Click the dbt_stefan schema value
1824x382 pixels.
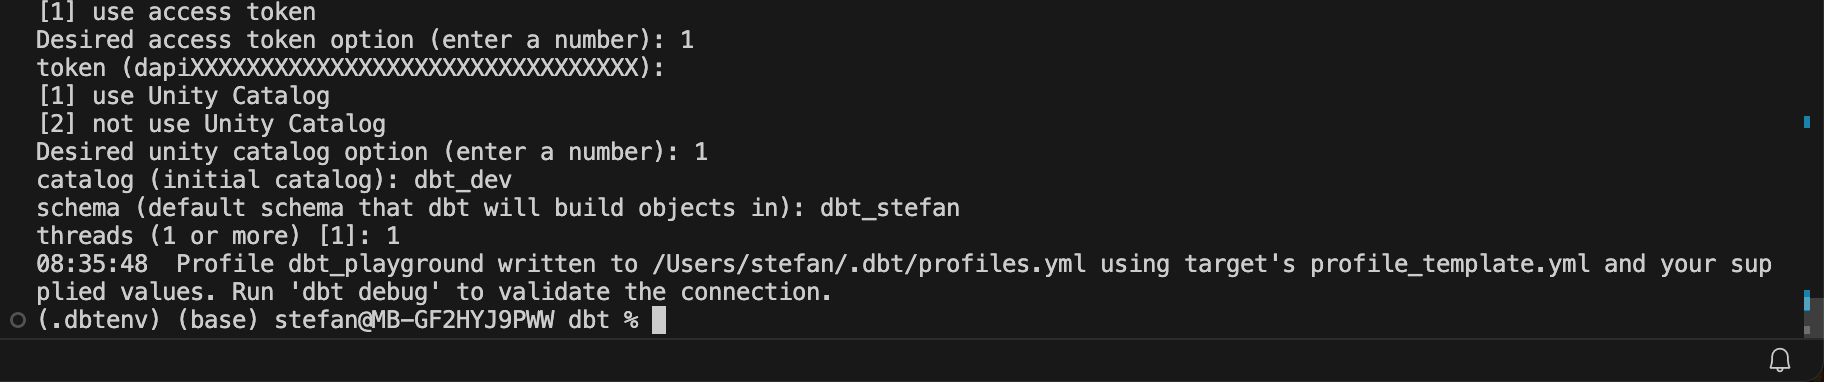coord(890,208)
